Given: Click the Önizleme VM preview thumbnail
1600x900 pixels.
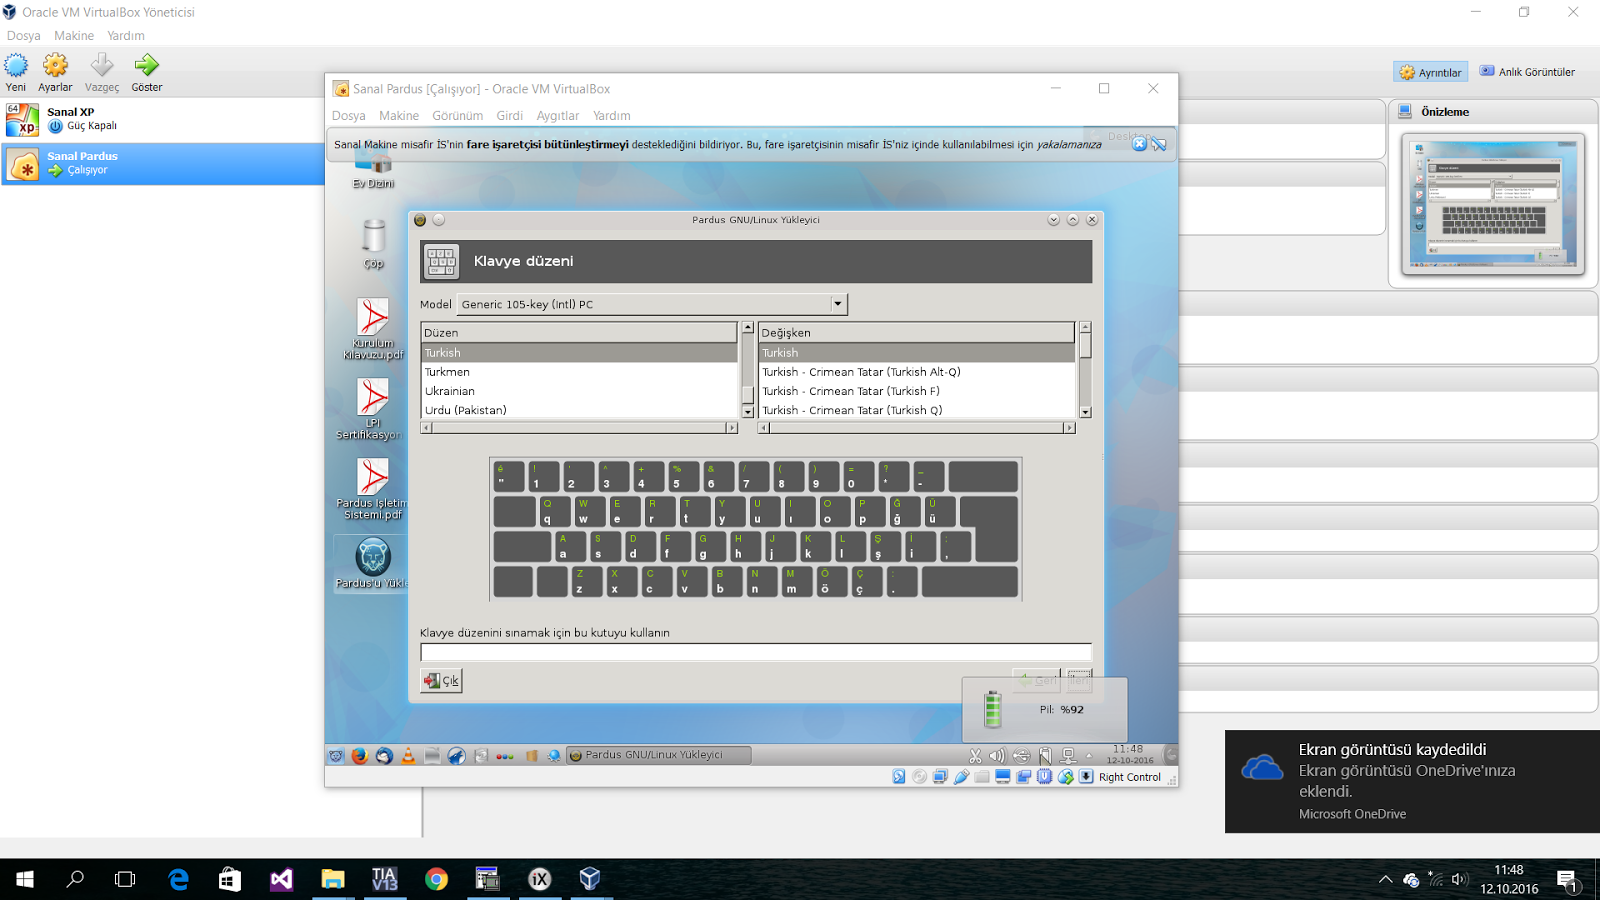Looking at the screenshot, I should (1492, 204).
